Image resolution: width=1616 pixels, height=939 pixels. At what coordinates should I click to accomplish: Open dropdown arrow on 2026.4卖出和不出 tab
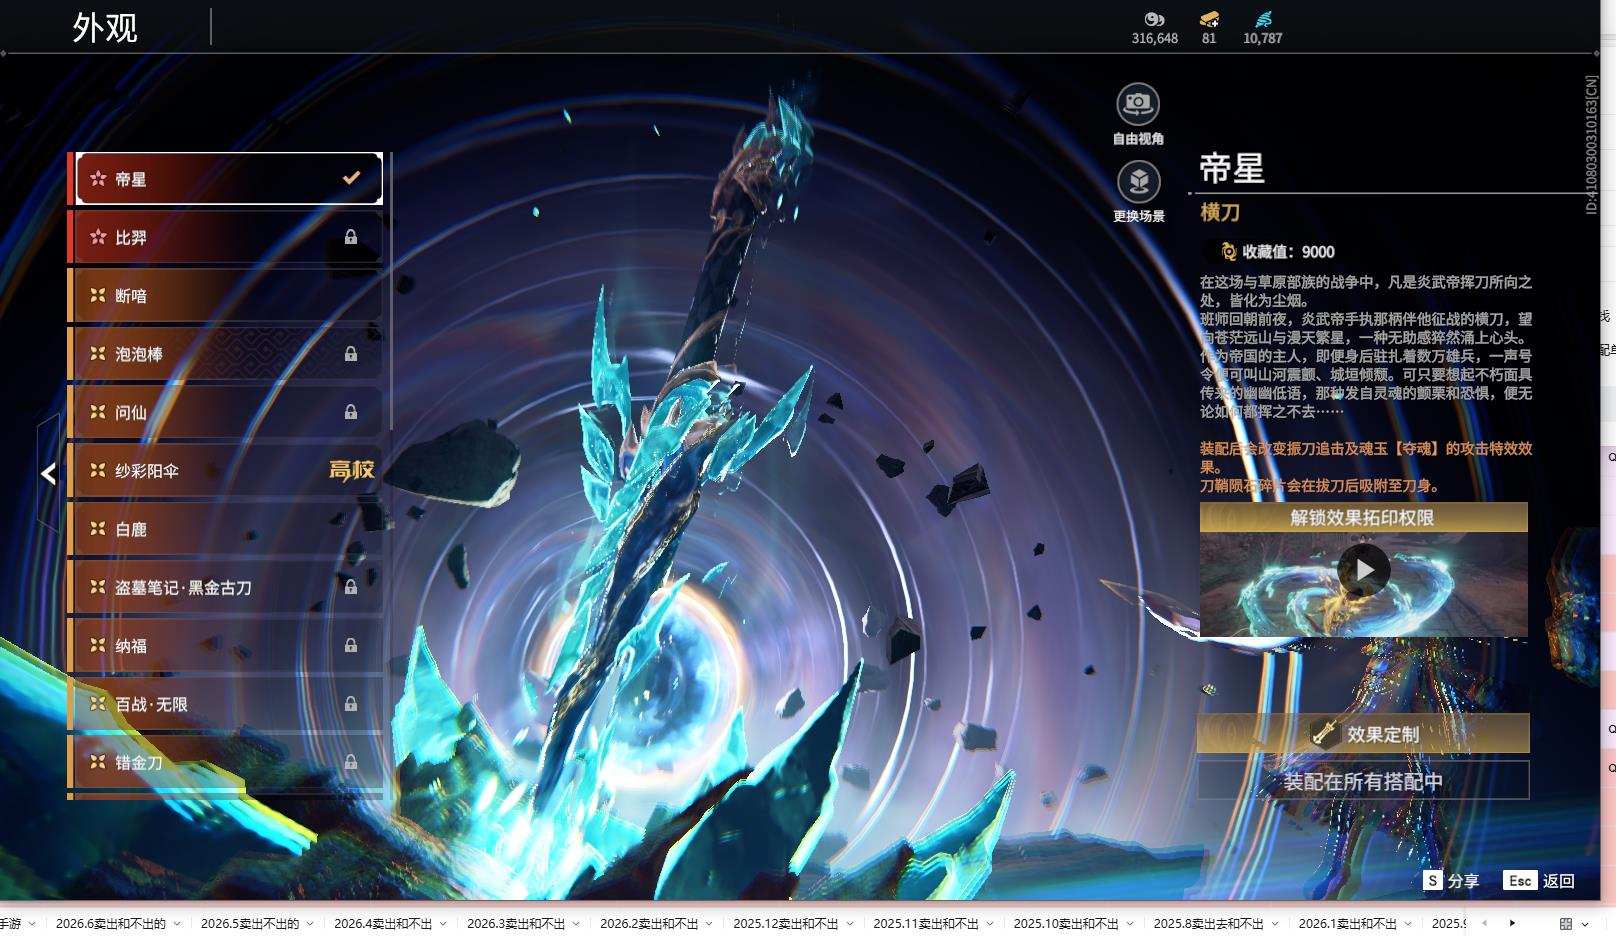(443, 924)
